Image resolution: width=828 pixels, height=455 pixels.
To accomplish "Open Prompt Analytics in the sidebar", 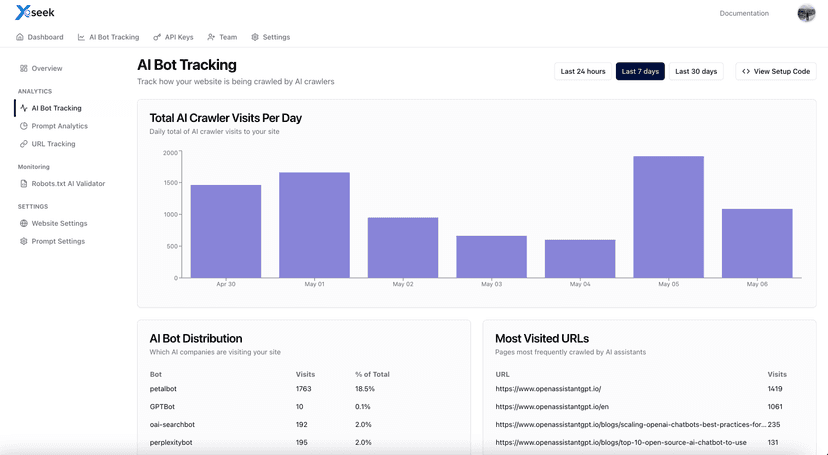I will tap(60, 126).
